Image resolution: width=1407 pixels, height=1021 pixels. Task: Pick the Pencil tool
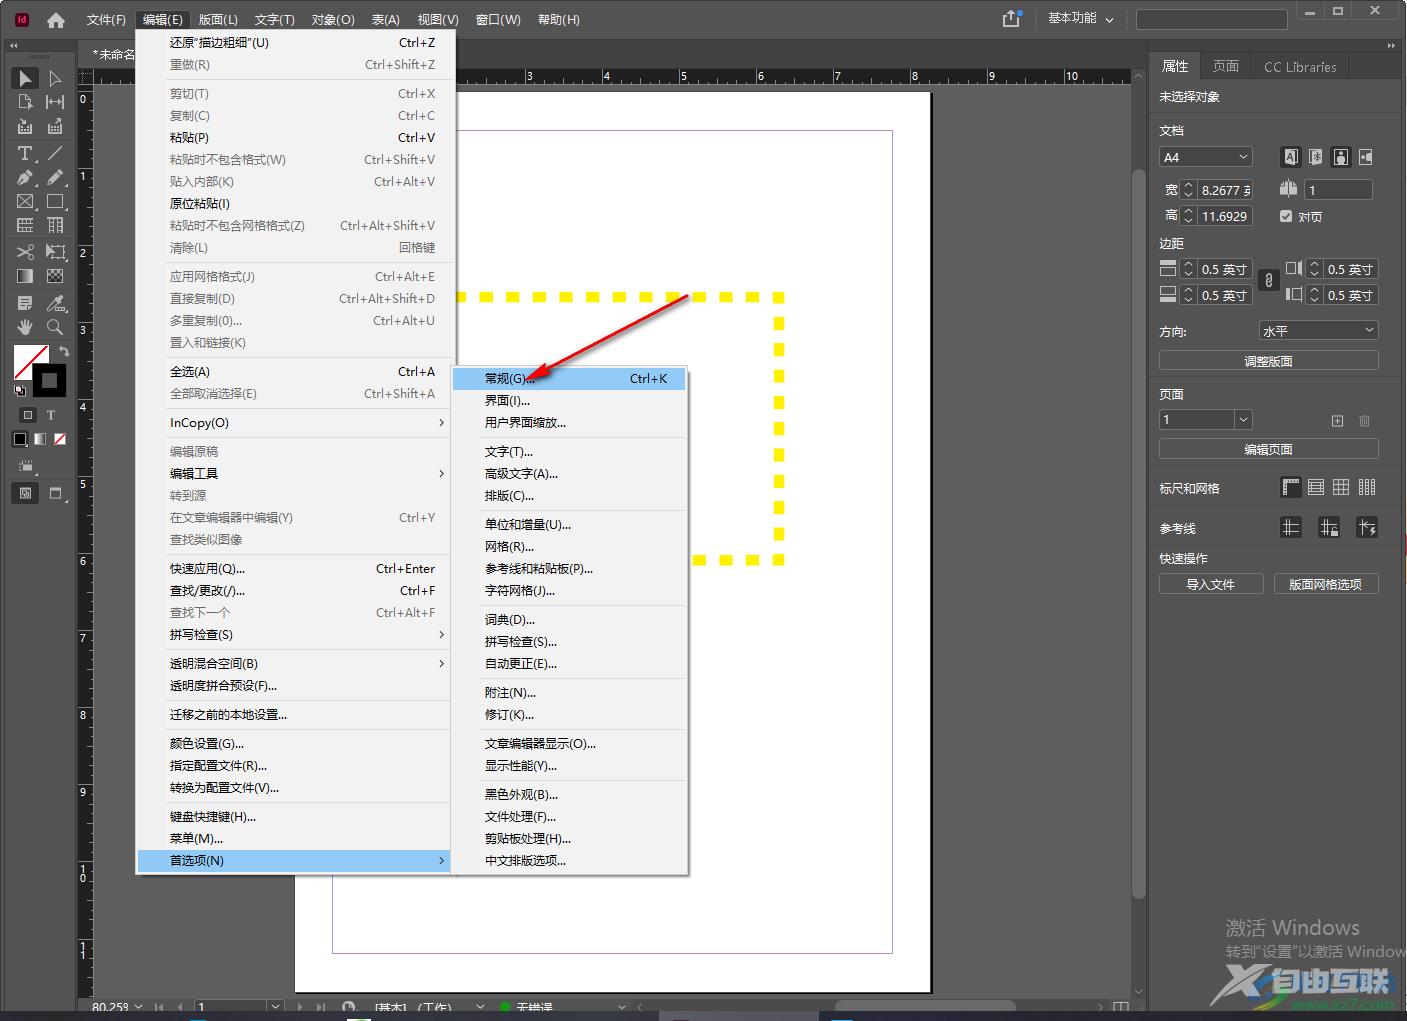coord(55,178)
